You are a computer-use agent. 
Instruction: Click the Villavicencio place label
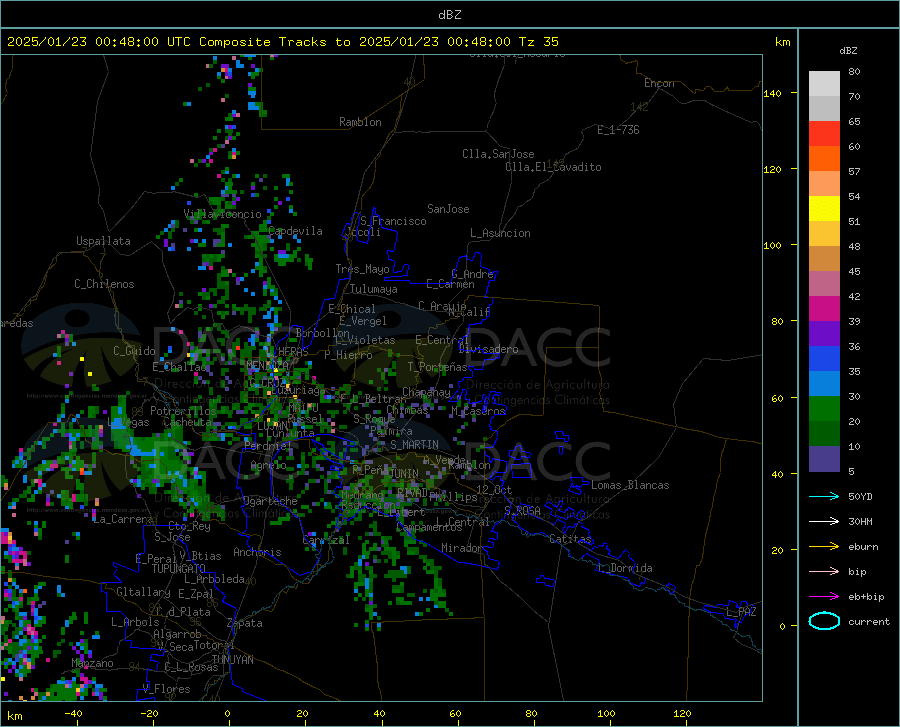(x=223, y=214)
